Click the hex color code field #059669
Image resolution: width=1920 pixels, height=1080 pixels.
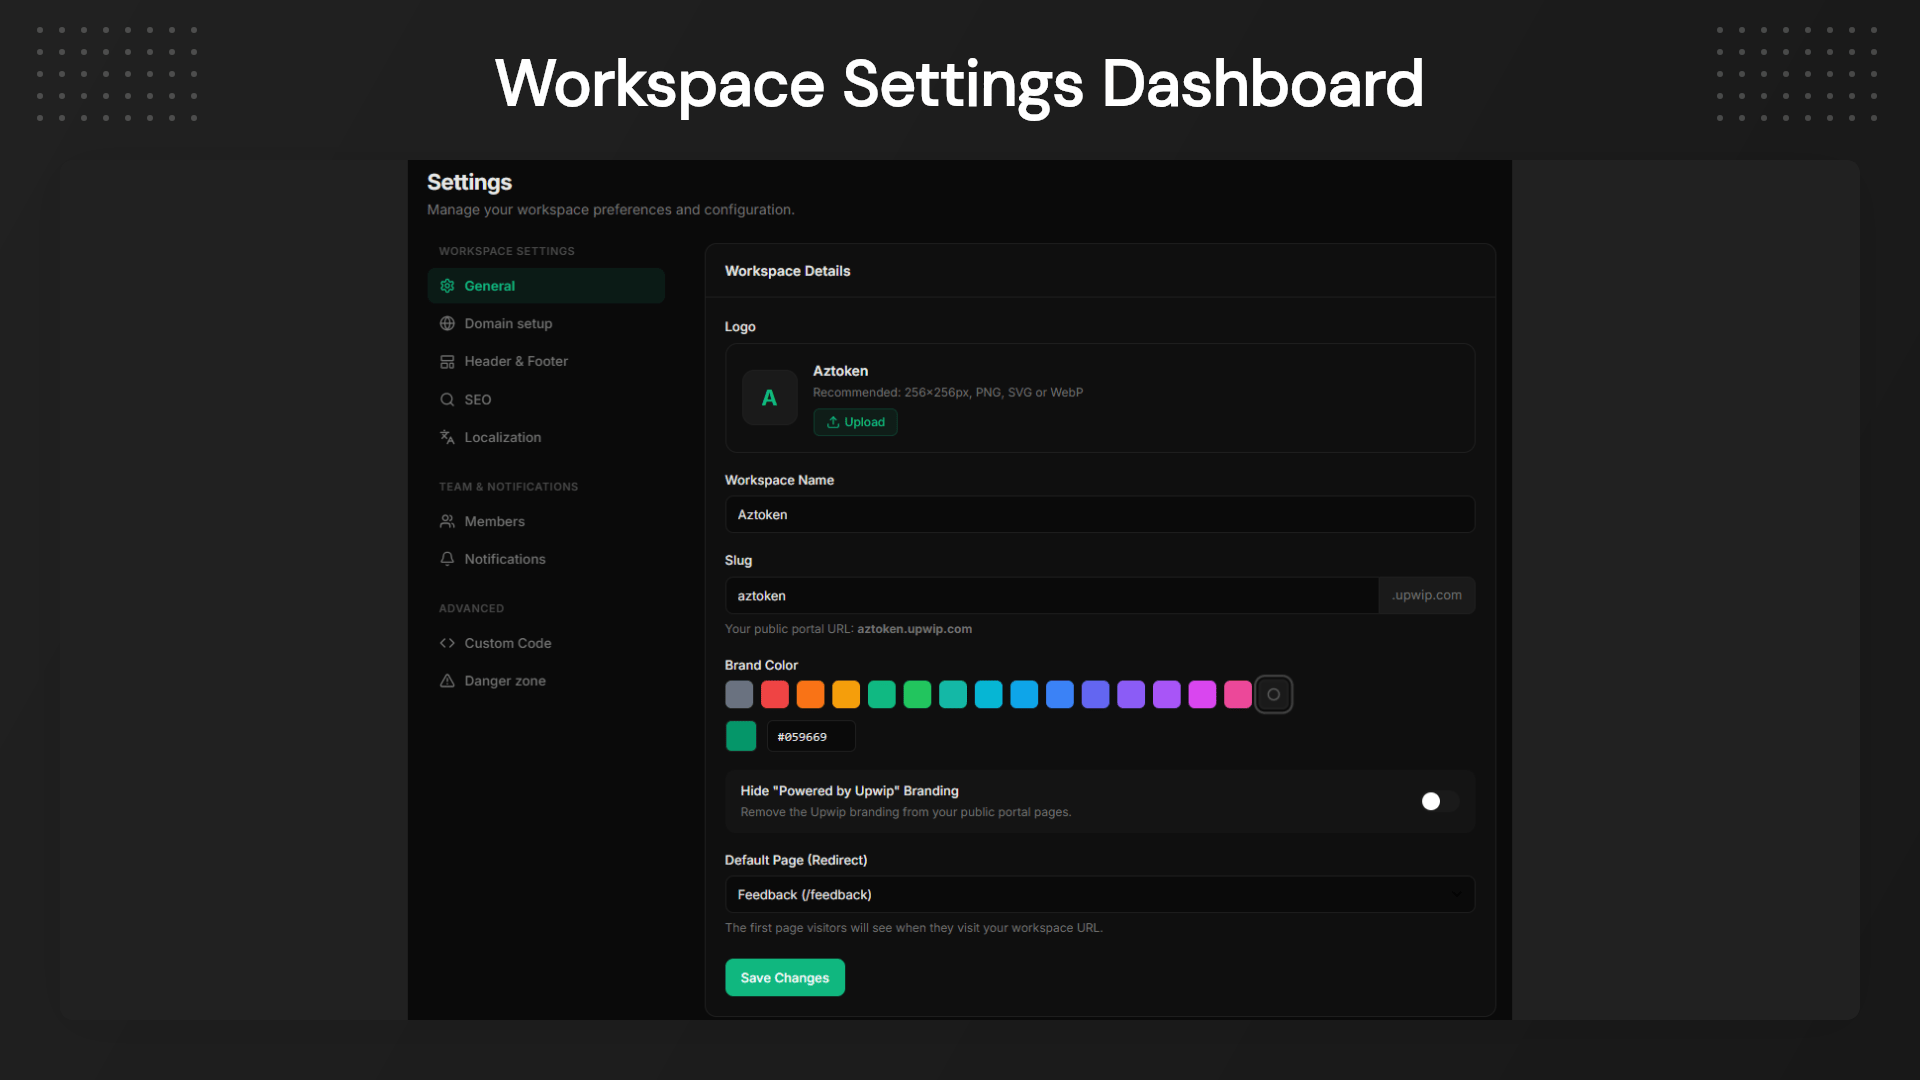pyautogui.click(x=811, y=737)
